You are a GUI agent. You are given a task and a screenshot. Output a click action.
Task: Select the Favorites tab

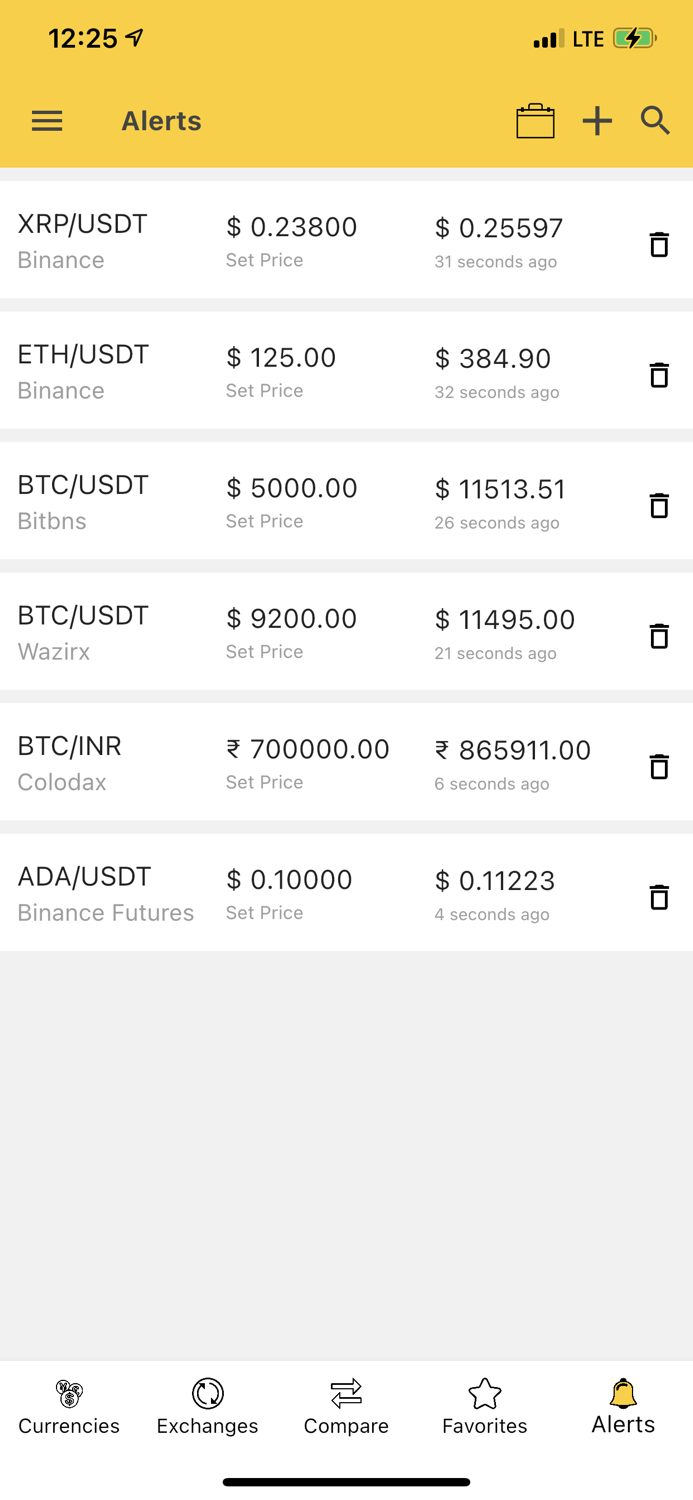point(484,1405)
